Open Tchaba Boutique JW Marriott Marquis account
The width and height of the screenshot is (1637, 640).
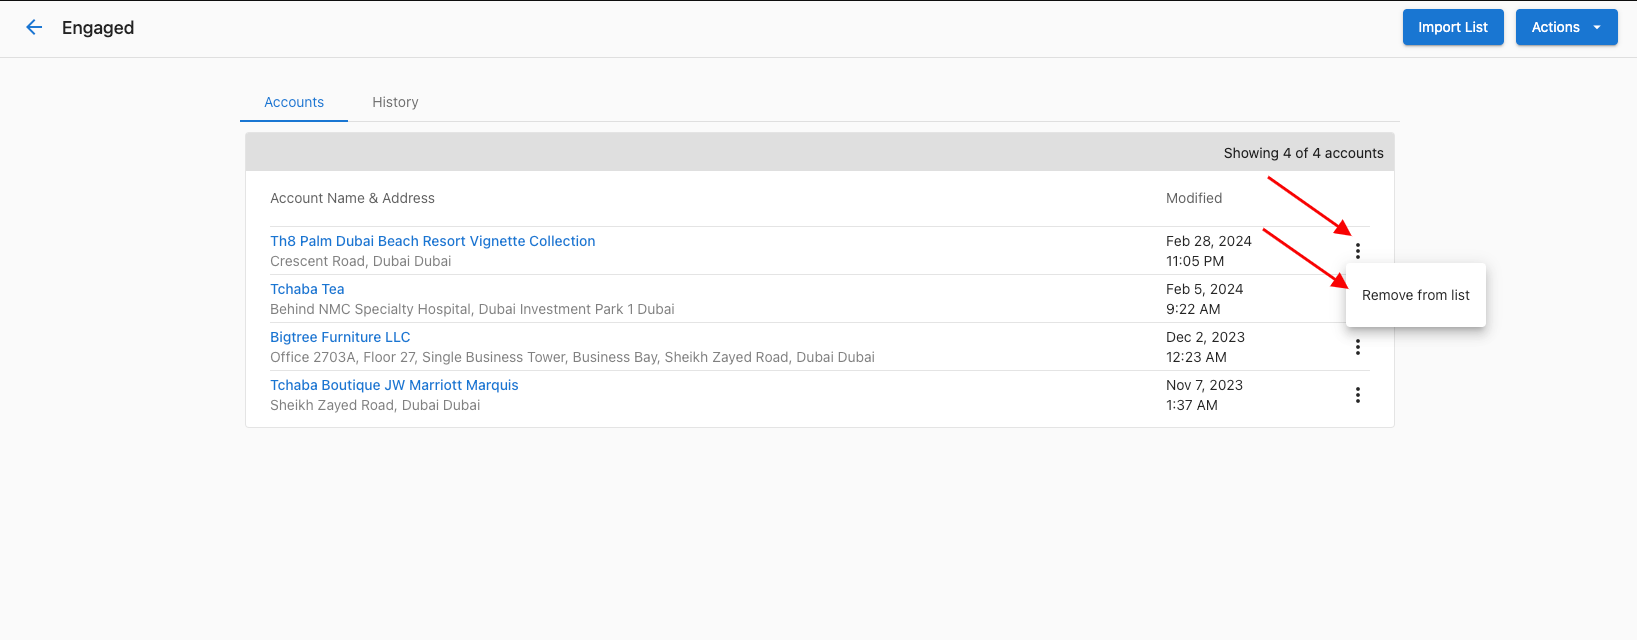[394, 385]
